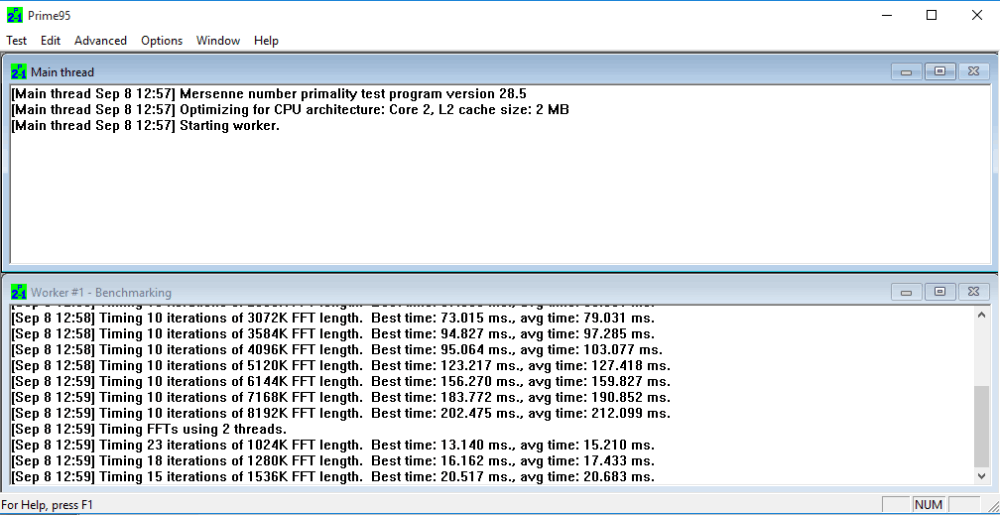Viewport: 1000px width, 515px height.
Task: Click the program version 28.5 log line
Action: [269, 94]
